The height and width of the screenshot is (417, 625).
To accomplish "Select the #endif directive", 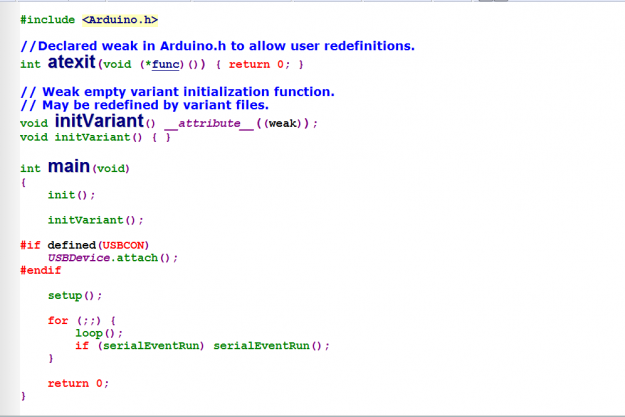I will [x=41, y=270].
